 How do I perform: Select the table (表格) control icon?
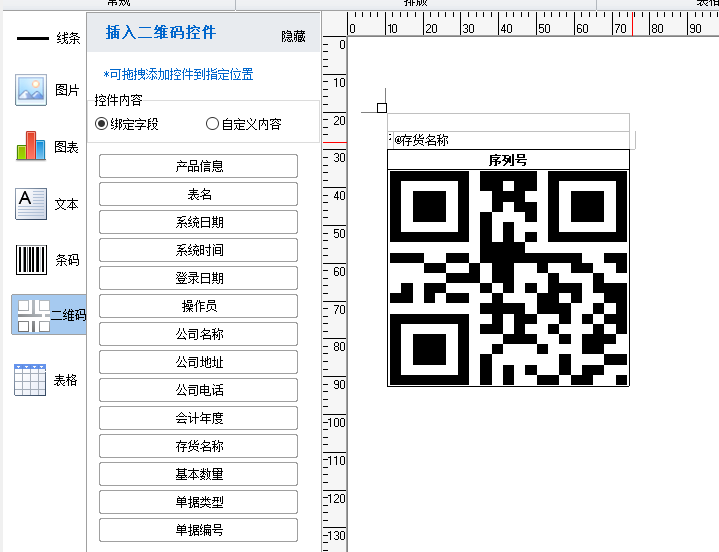(30, 380)
